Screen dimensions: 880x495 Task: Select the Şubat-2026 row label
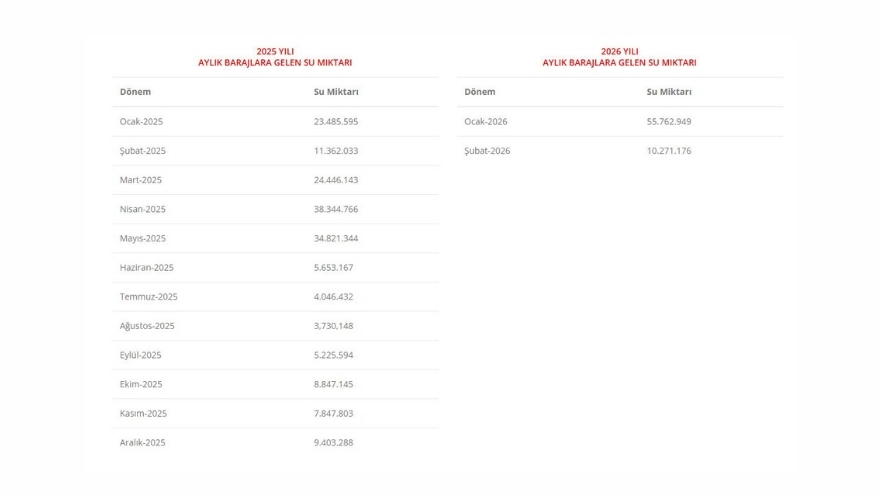pos(487,151)
